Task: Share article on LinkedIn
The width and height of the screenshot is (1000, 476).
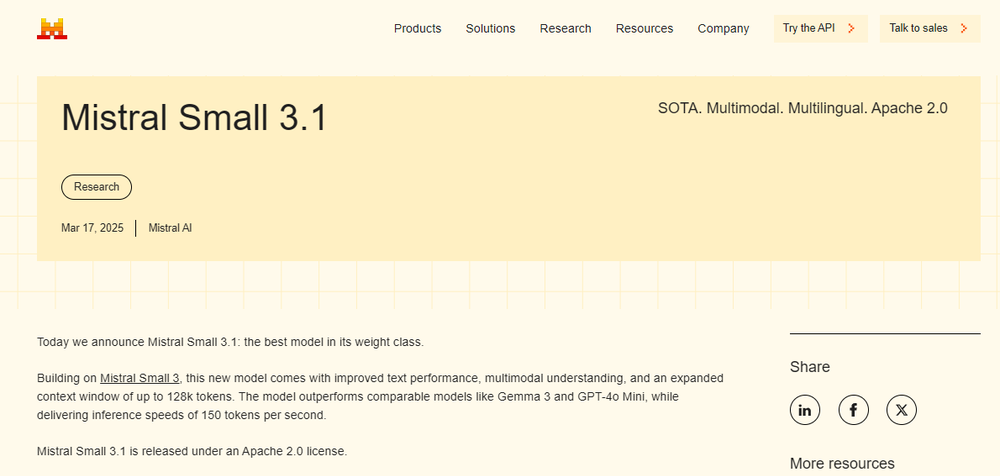Action: (x=805, y=410)
